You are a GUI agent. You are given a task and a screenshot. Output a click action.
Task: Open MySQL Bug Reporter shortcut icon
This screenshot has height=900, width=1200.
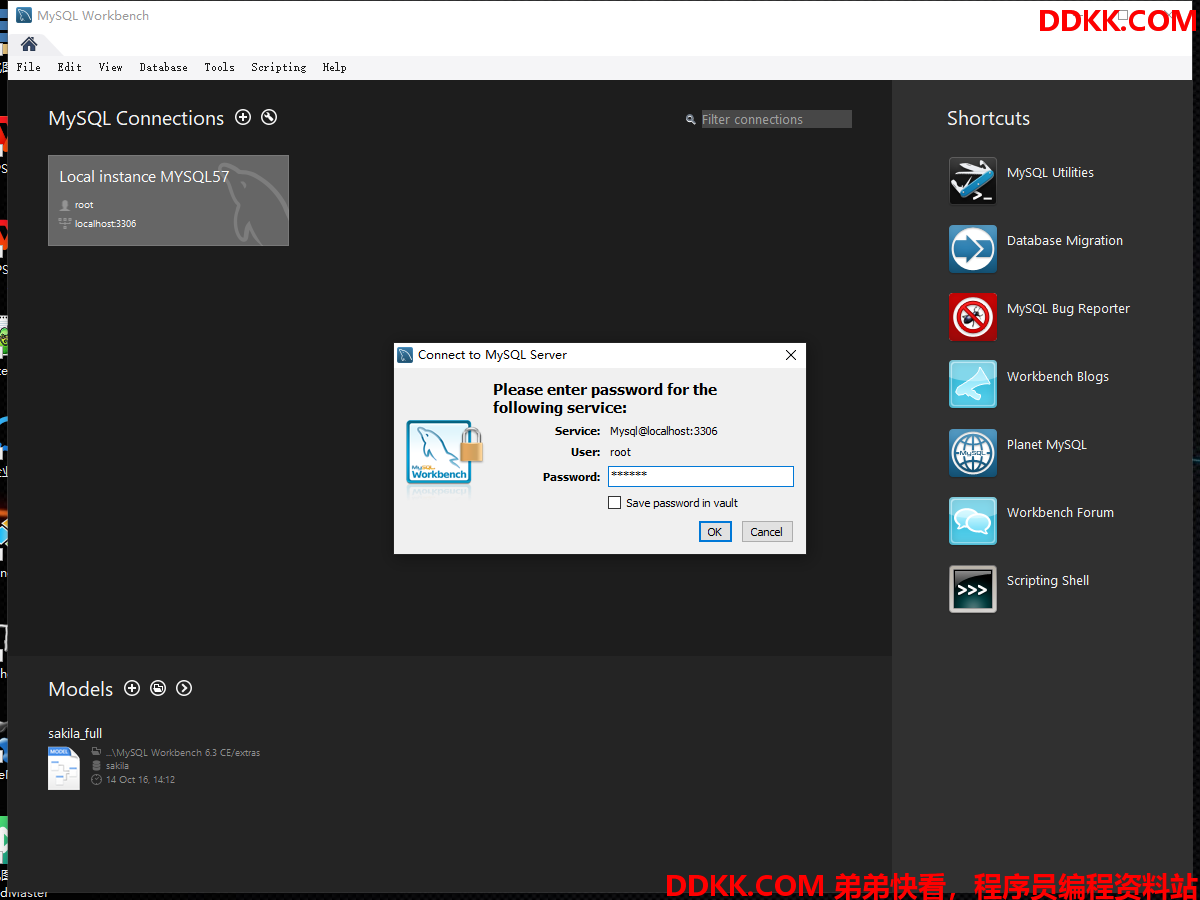(x=973, y=317)
